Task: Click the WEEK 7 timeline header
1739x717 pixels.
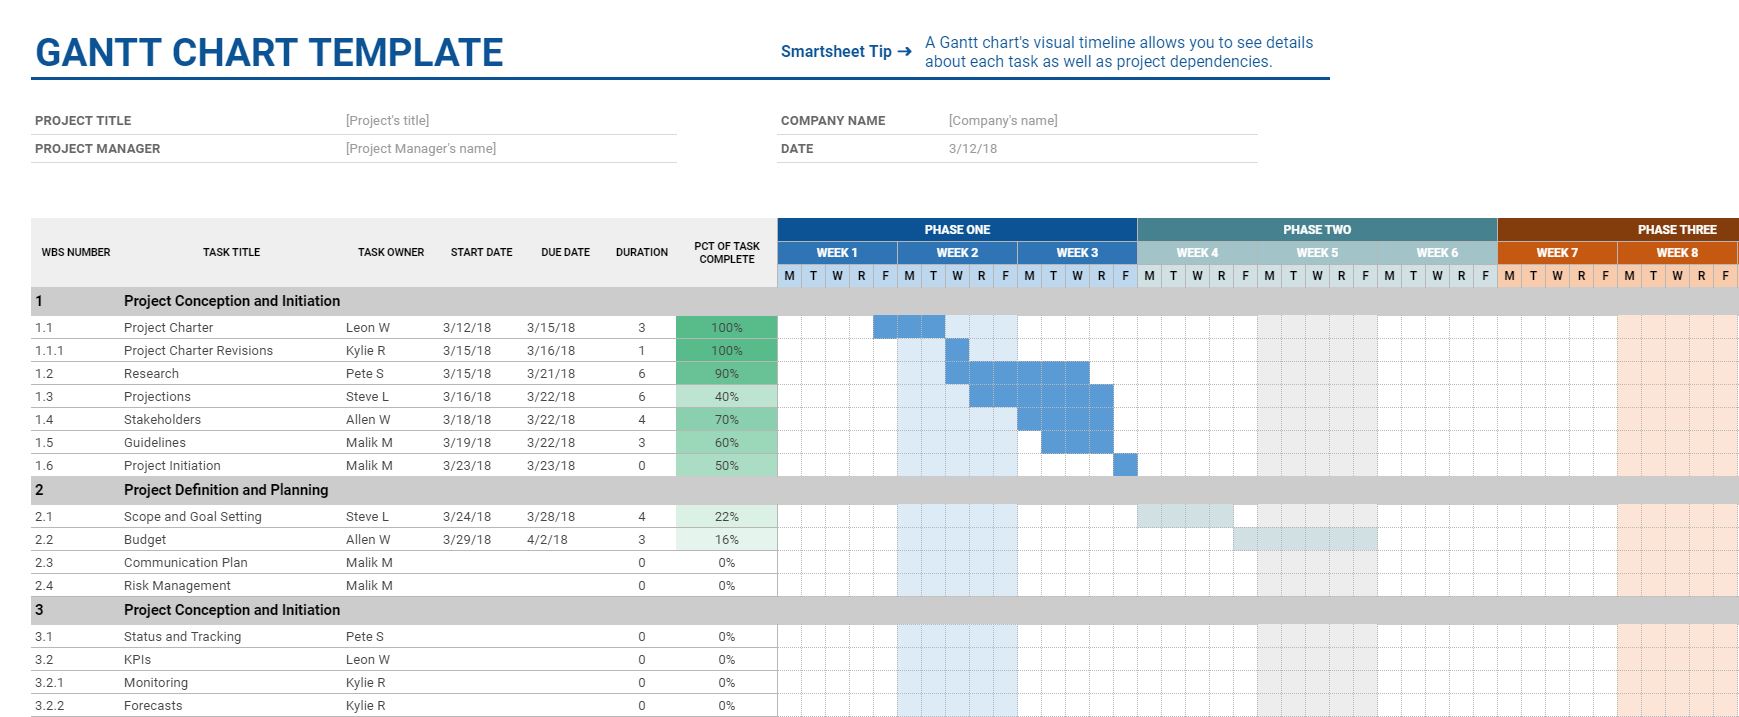Action: (1557, 253)
